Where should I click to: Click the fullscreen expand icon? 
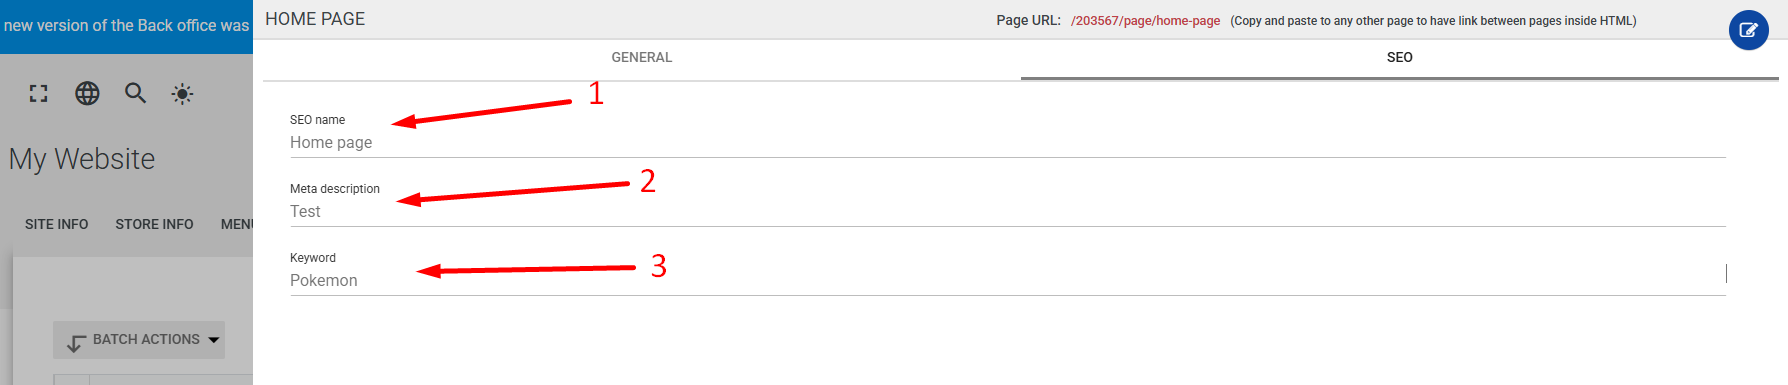(38, 94)
